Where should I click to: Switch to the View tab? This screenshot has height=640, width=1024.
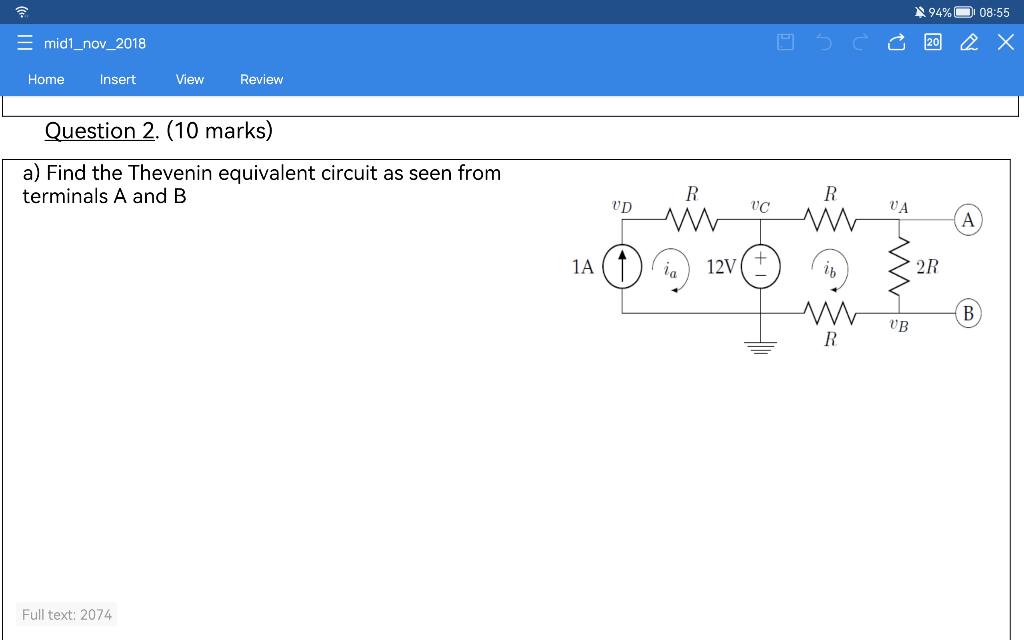coord(189,80)
